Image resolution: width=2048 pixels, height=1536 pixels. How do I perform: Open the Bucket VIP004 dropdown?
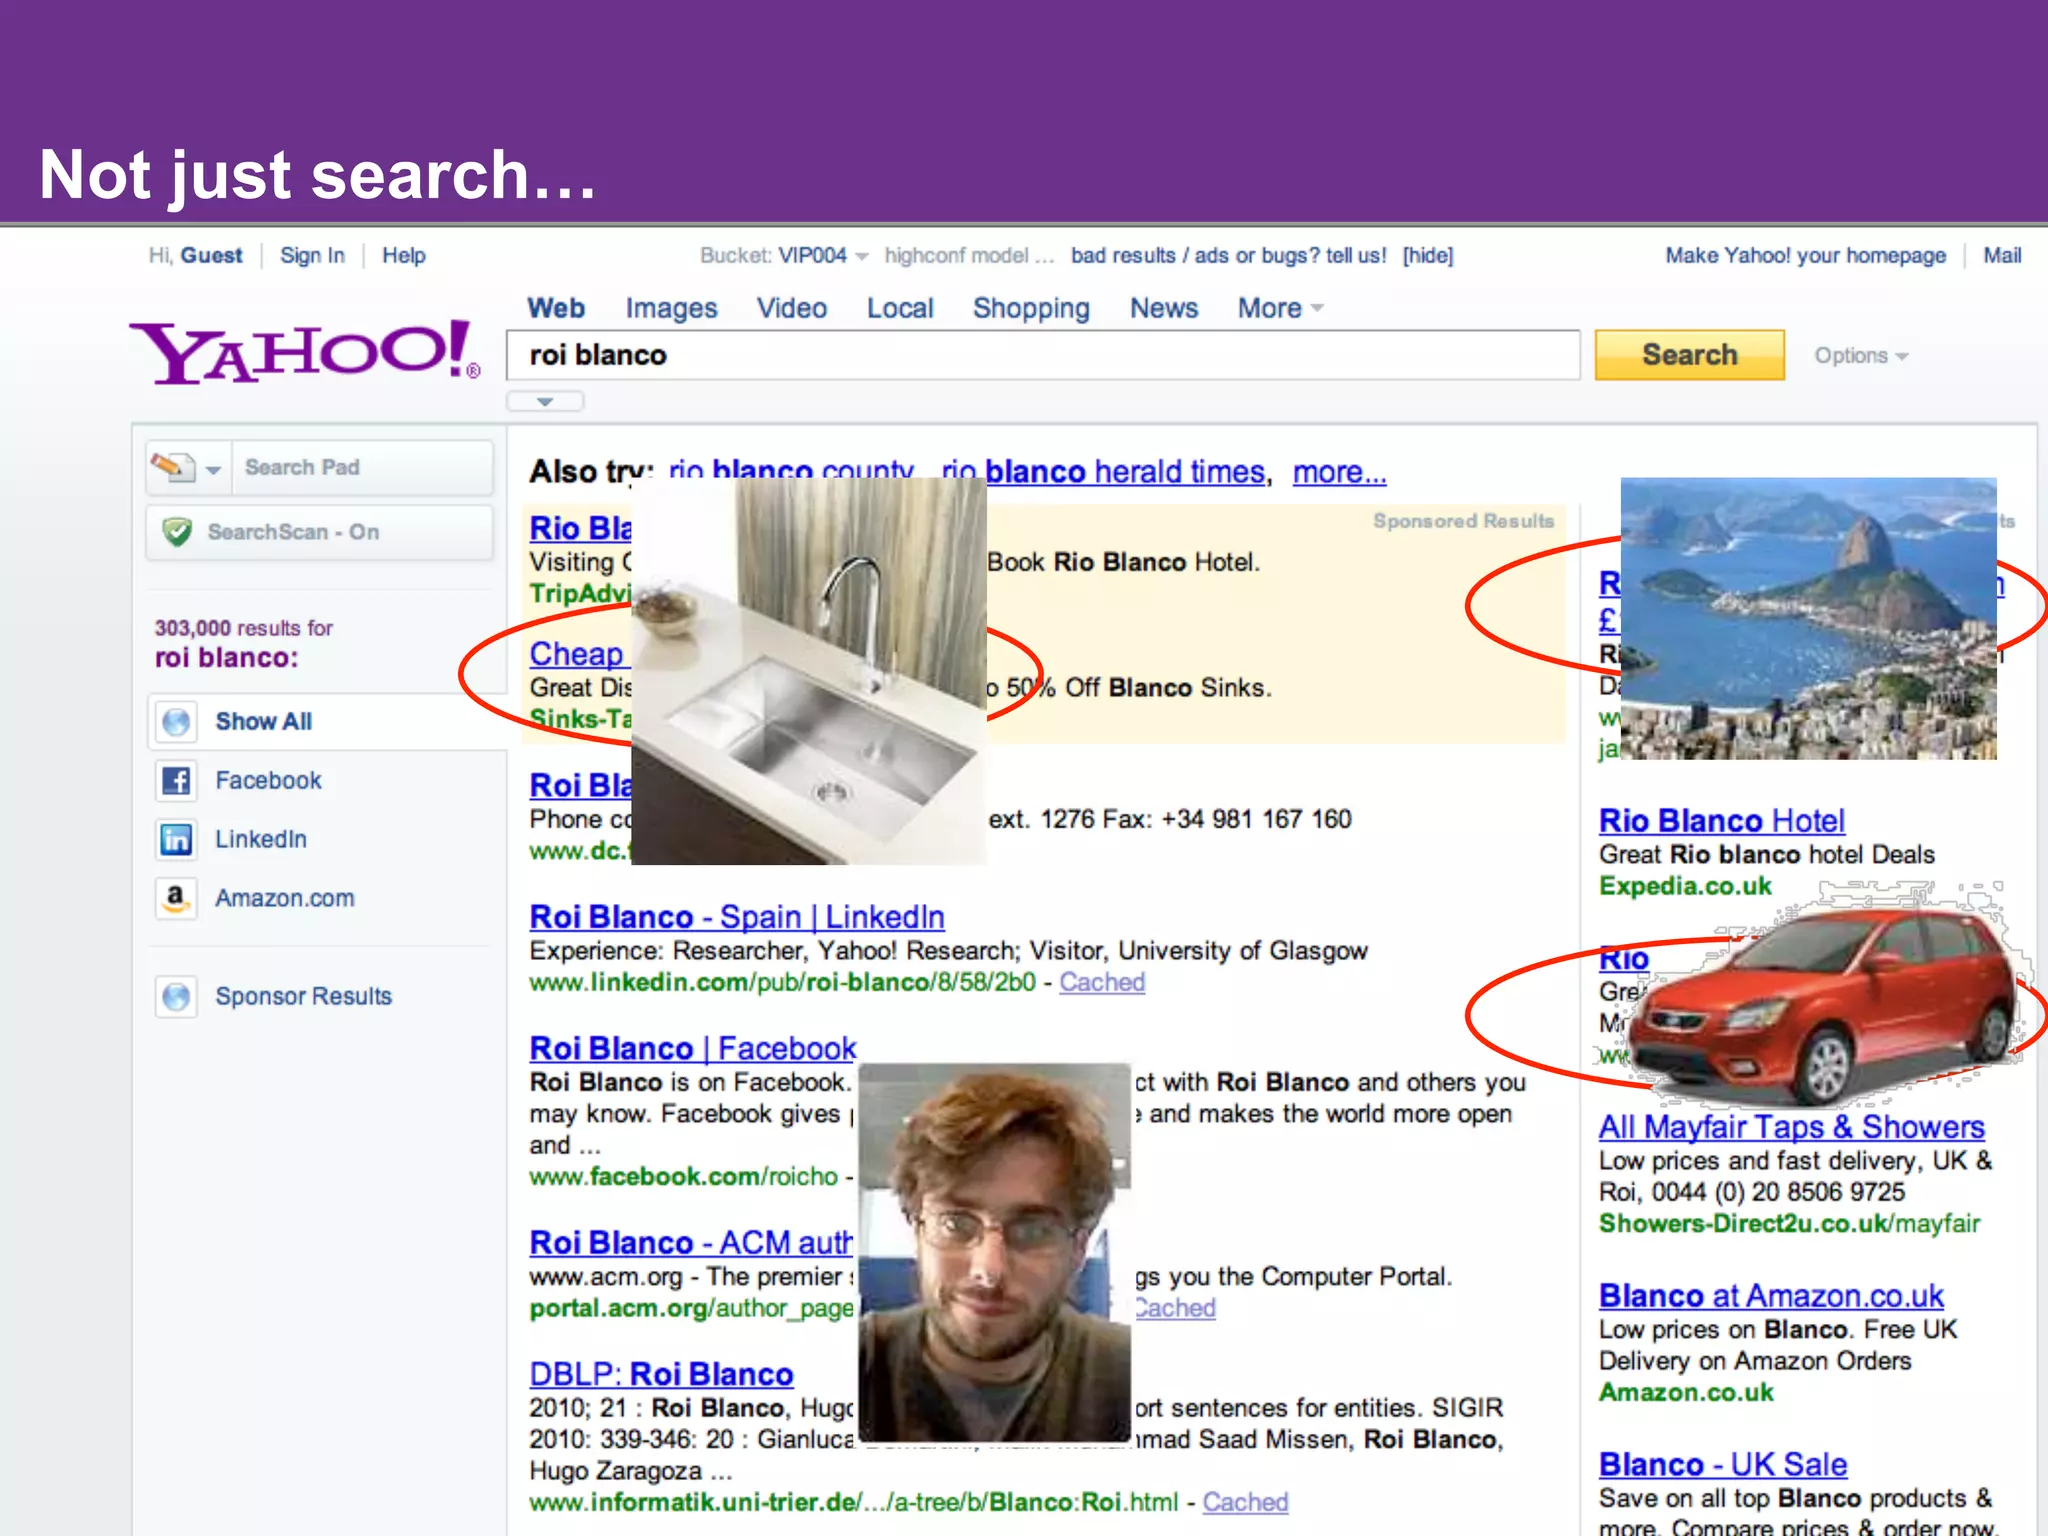[862, 256]
